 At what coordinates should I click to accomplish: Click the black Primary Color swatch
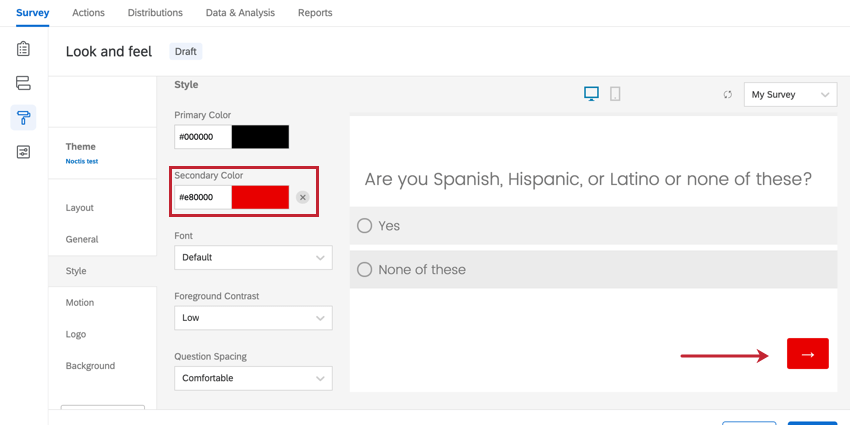[260, 138]
